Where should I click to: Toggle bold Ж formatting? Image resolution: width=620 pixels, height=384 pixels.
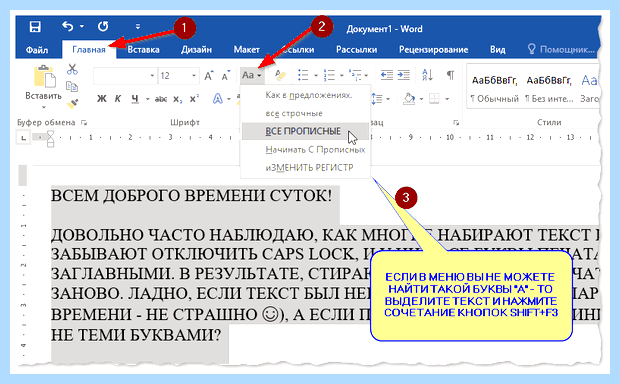[102, 98]
